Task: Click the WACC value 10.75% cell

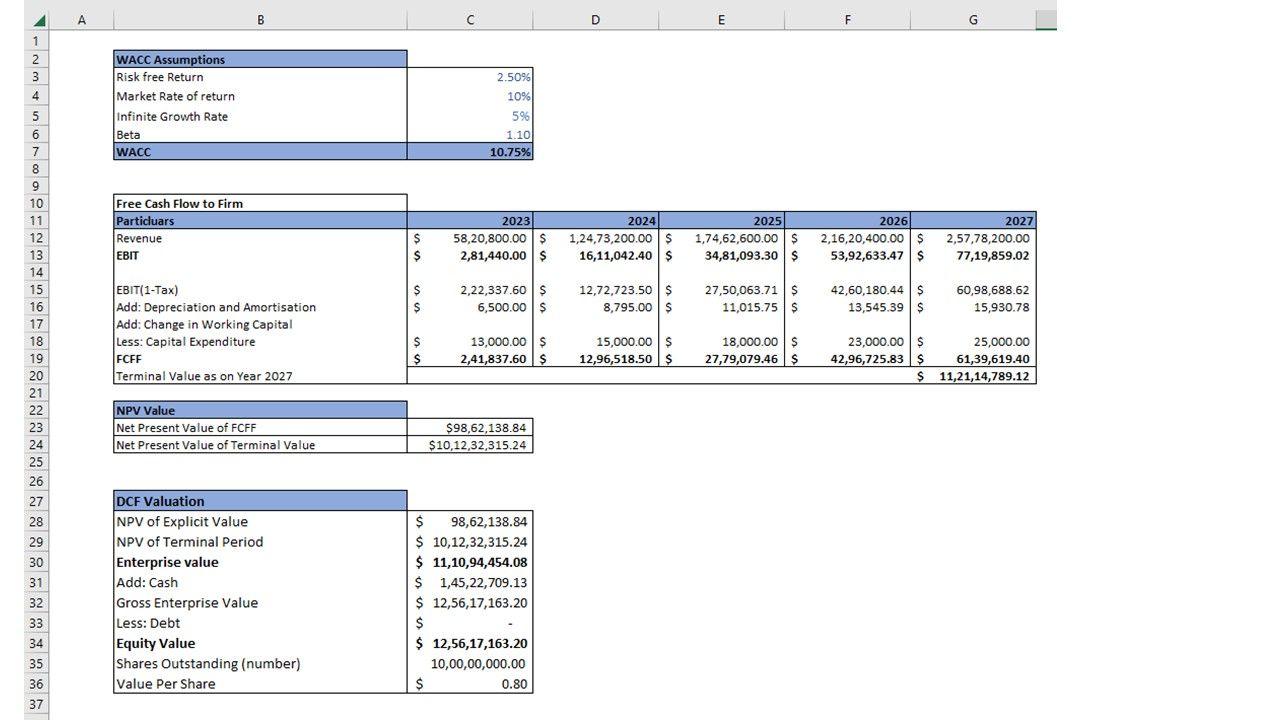Action: click(470, 152)
